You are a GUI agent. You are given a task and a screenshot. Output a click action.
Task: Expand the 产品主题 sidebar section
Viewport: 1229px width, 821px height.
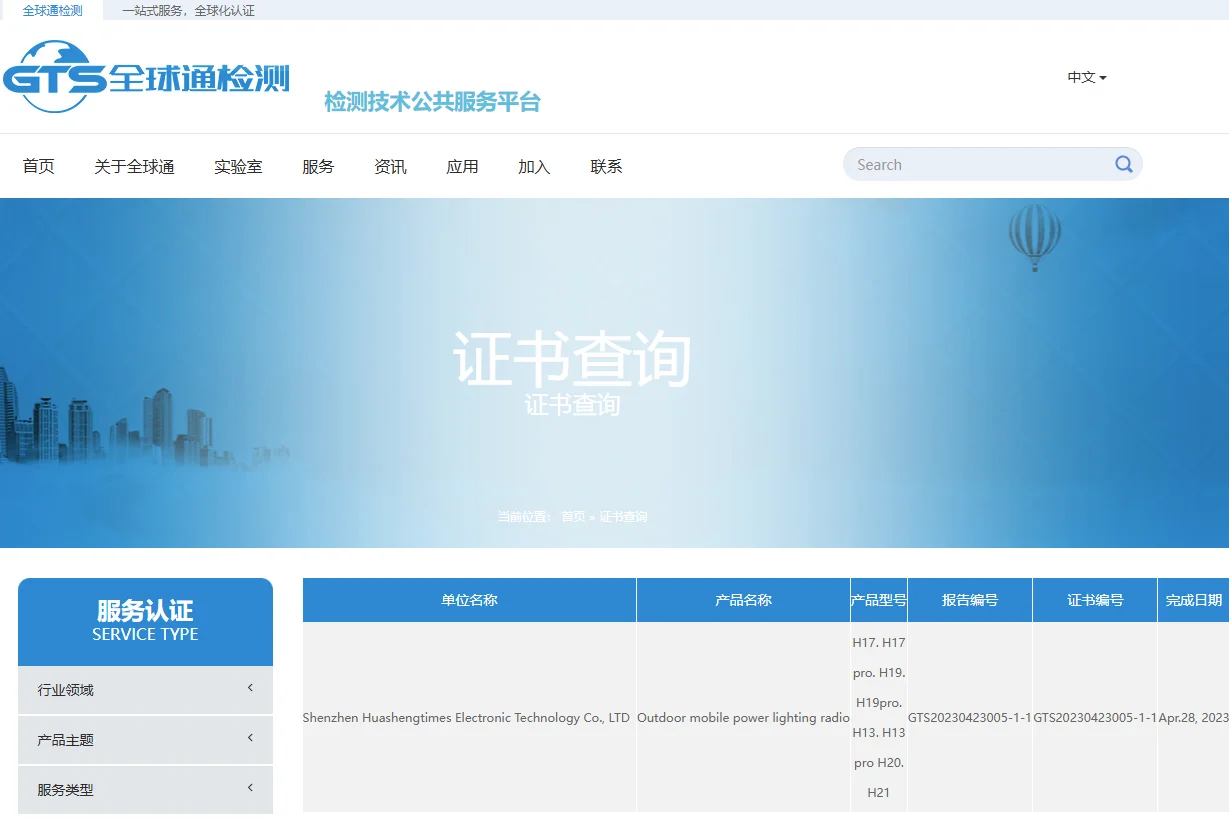point(145,740)
